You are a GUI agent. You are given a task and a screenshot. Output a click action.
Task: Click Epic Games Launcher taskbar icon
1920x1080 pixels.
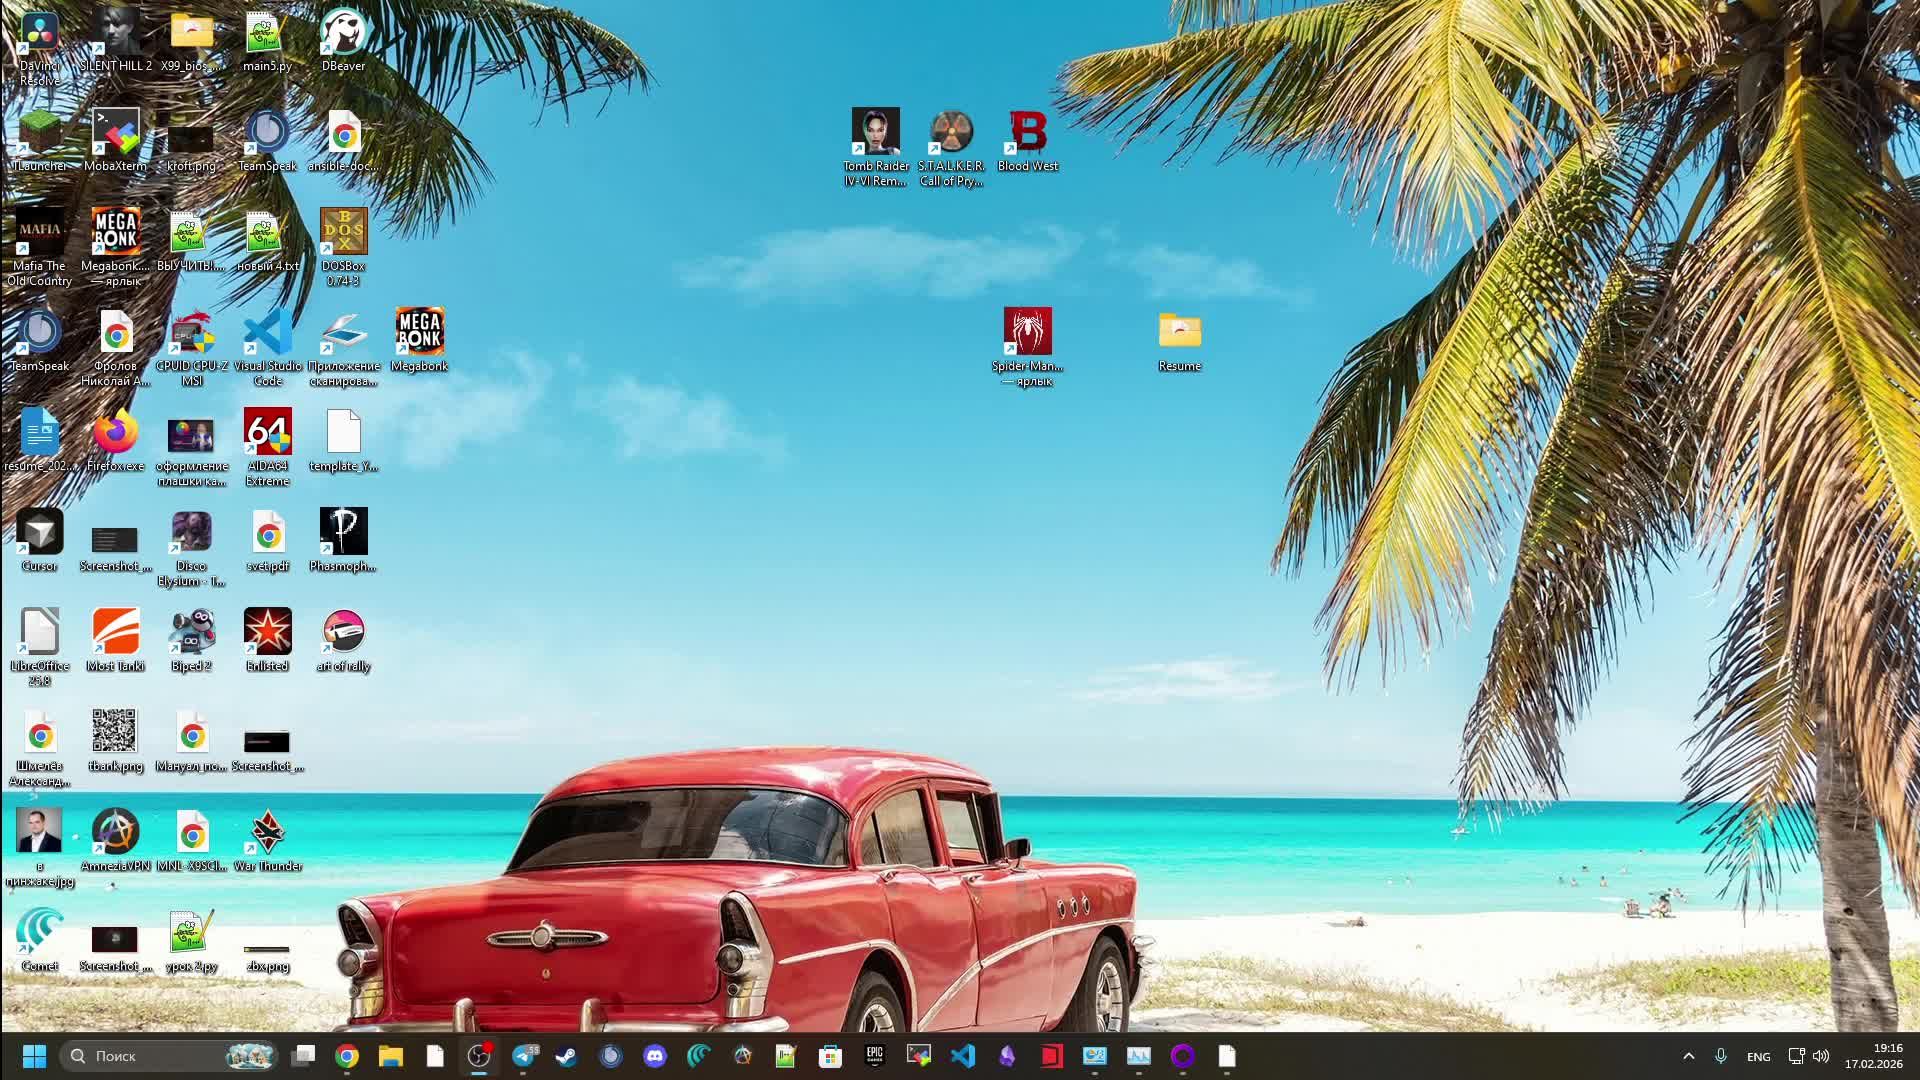(x=875, y=1056)
